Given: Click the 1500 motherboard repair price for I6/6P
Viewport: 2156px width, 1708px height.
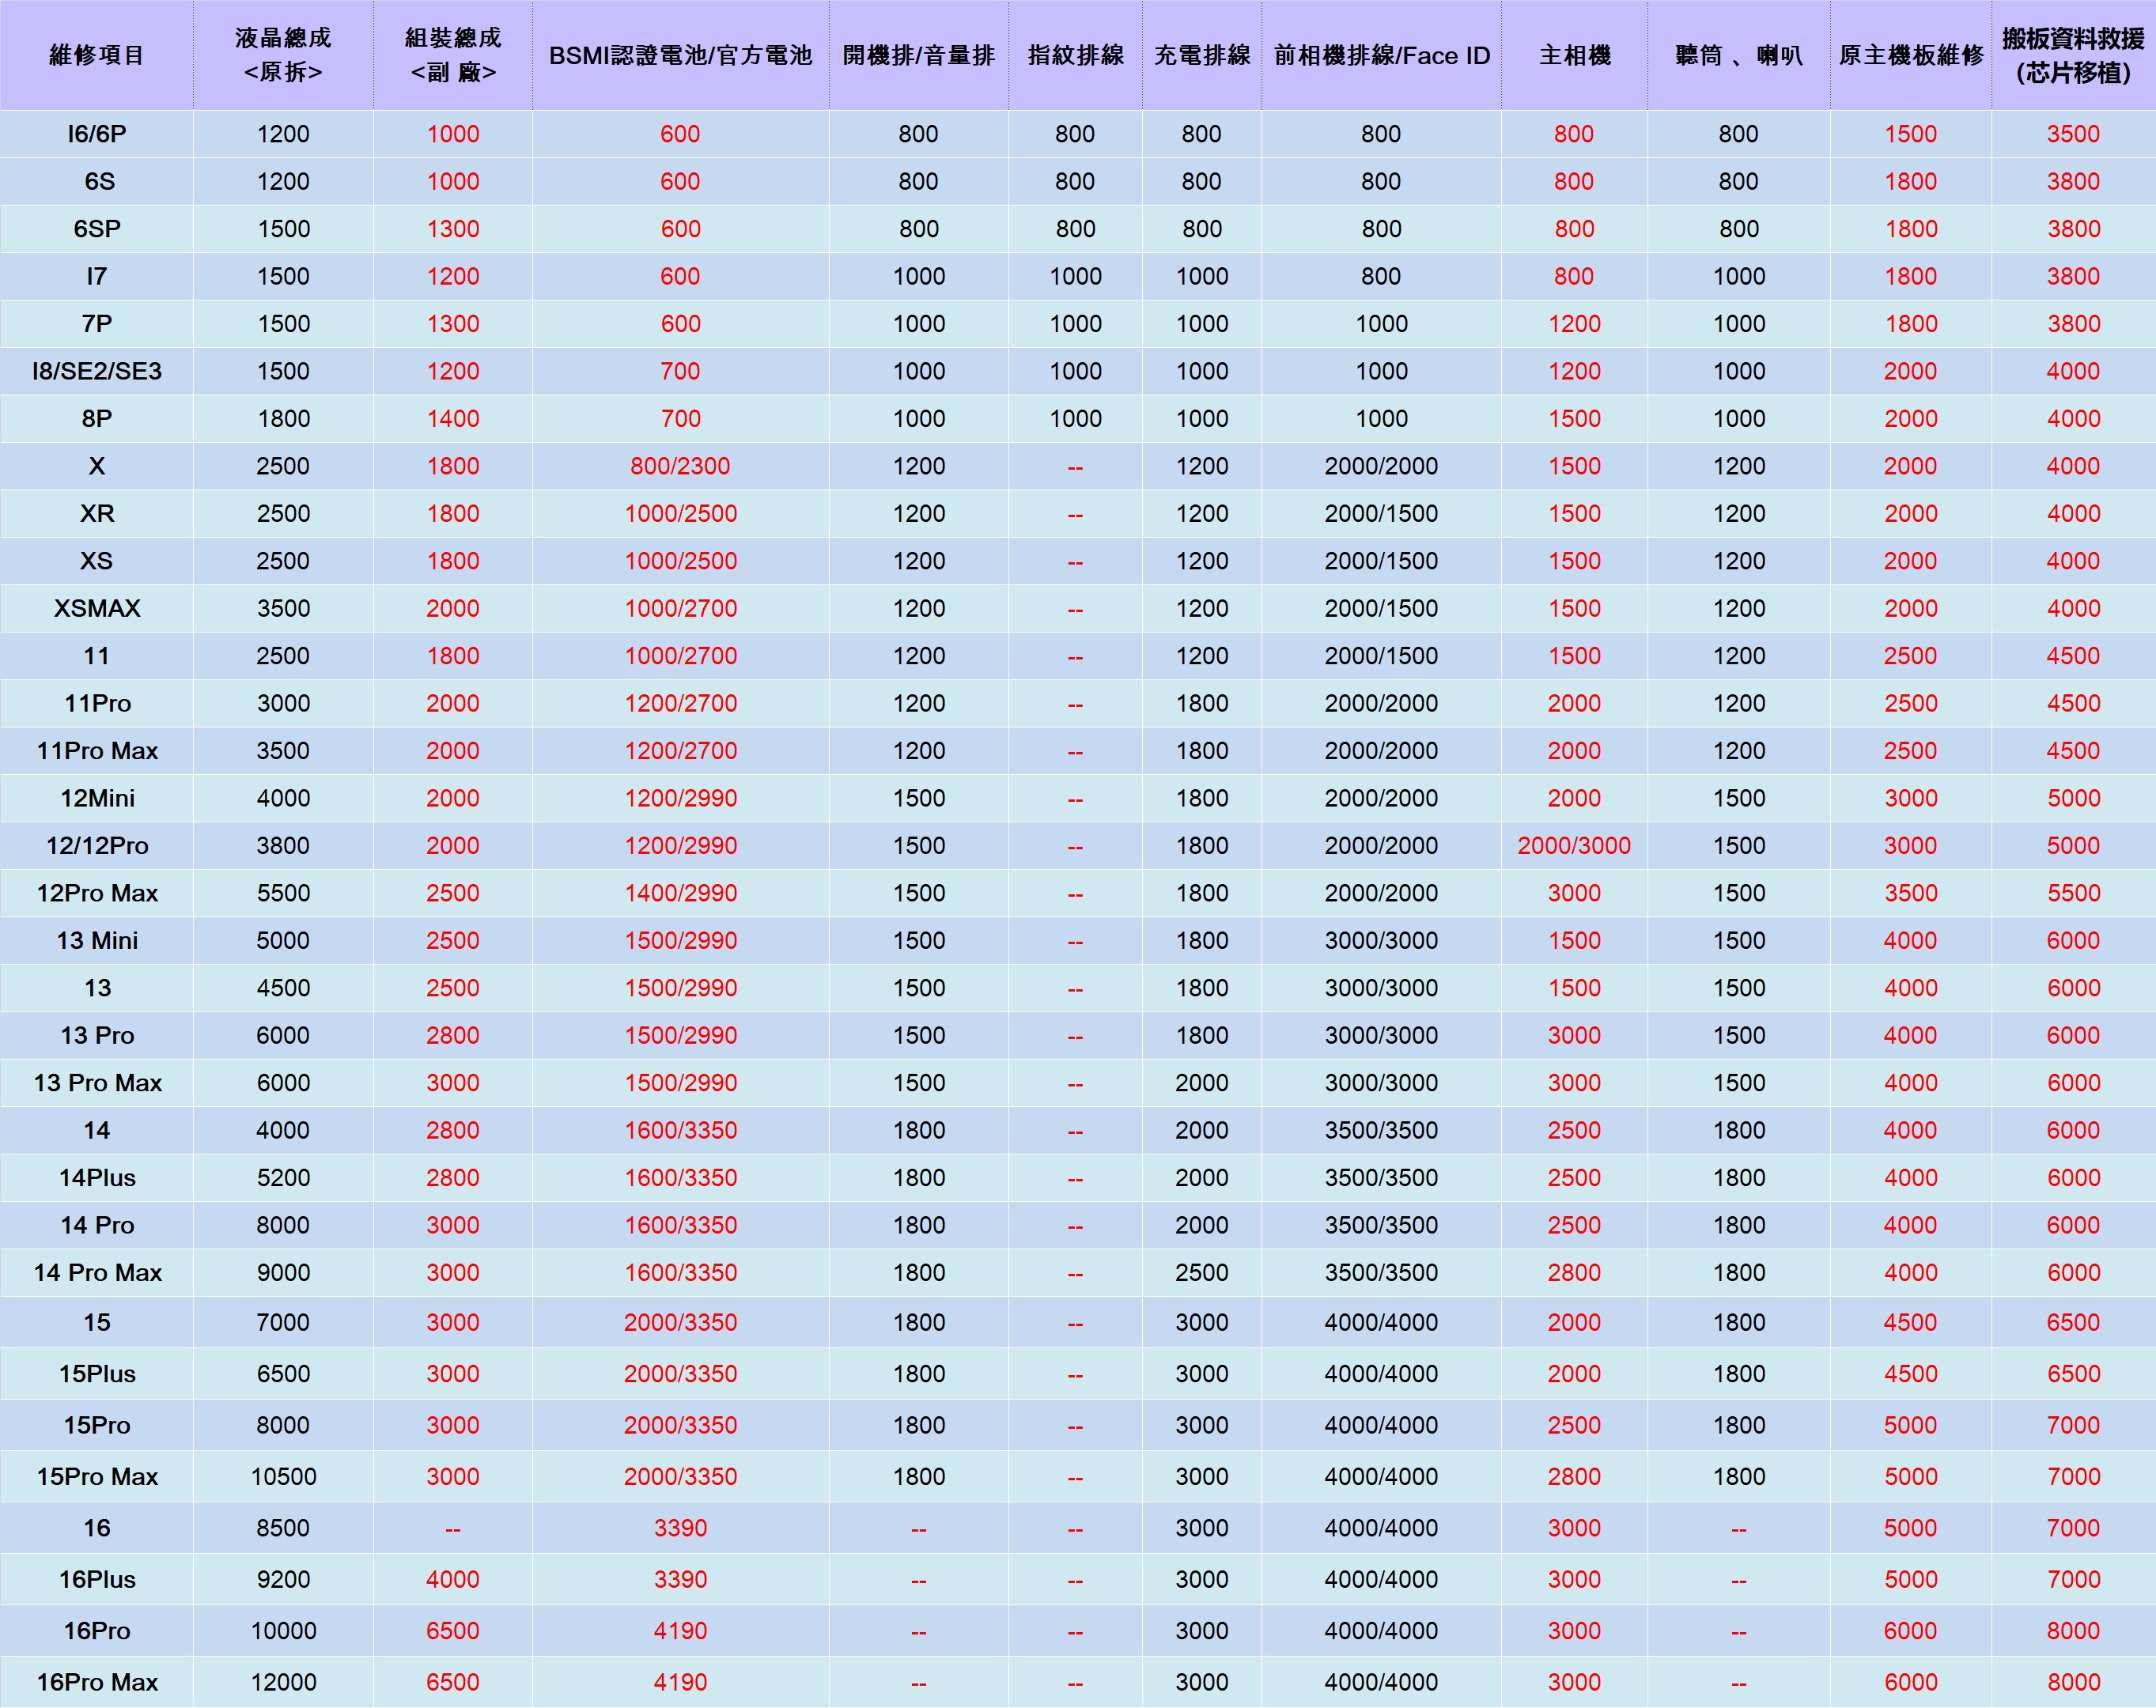Looking at the screenshot, I should click(1911, 134).
